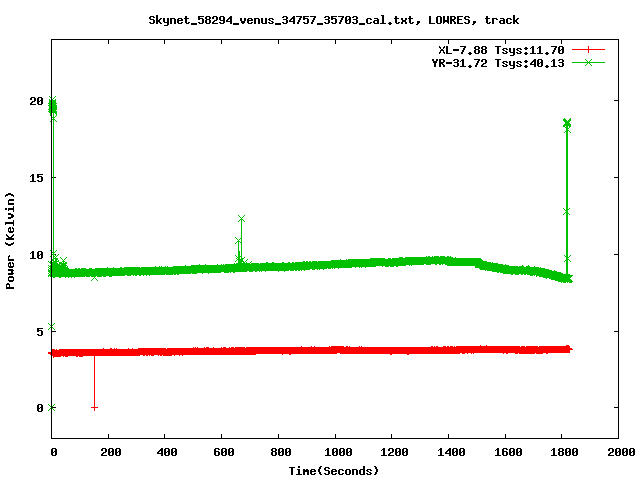
Task: Click the green spike peak near 670 seconds
Action: point(241,219)
